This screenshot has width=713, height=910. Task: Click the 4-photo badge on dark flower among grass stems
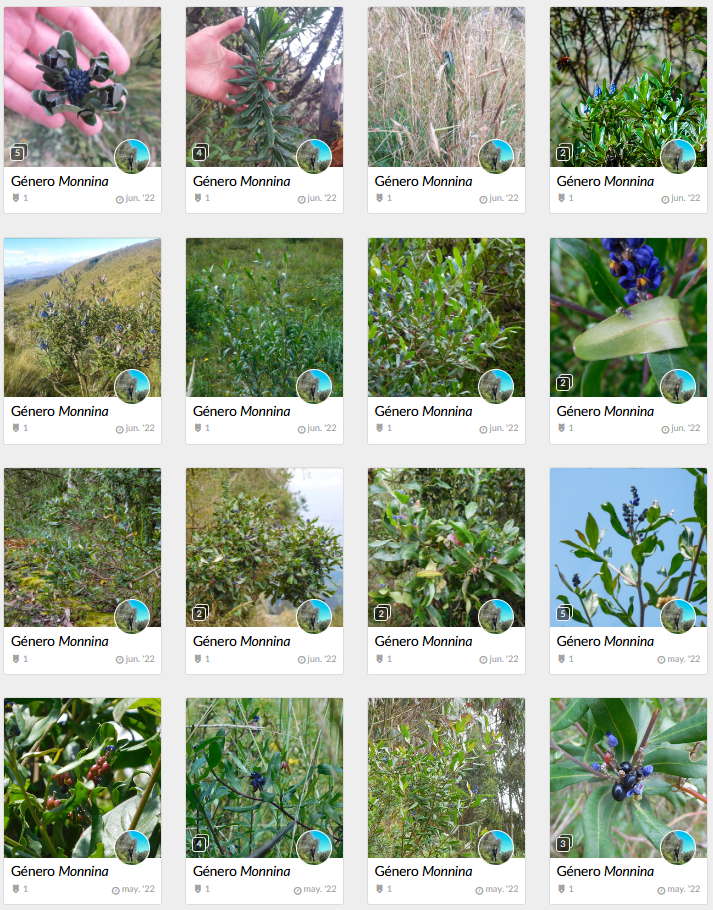tap(200, 843)
